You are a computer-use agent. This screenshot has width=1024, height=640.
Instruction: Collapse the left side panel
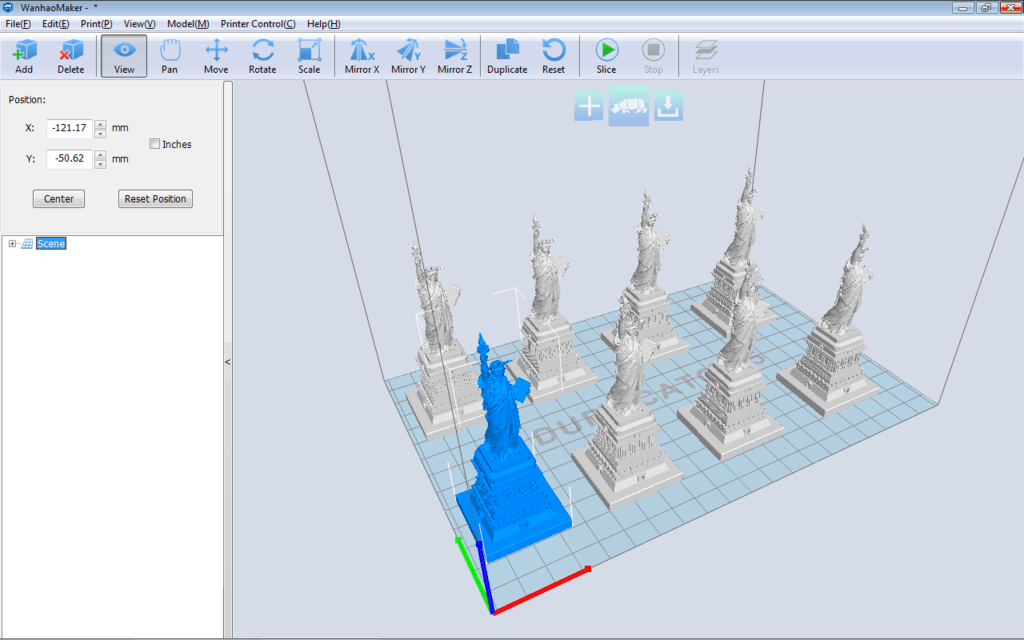[x=227, y=362]
